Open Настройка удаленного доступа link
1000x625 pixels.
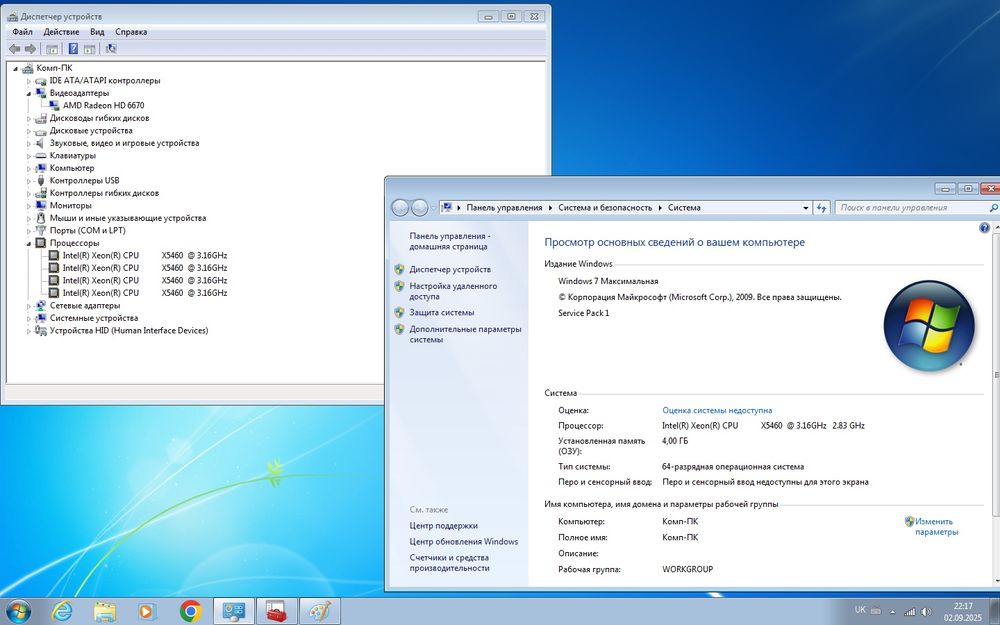point(453,291)
